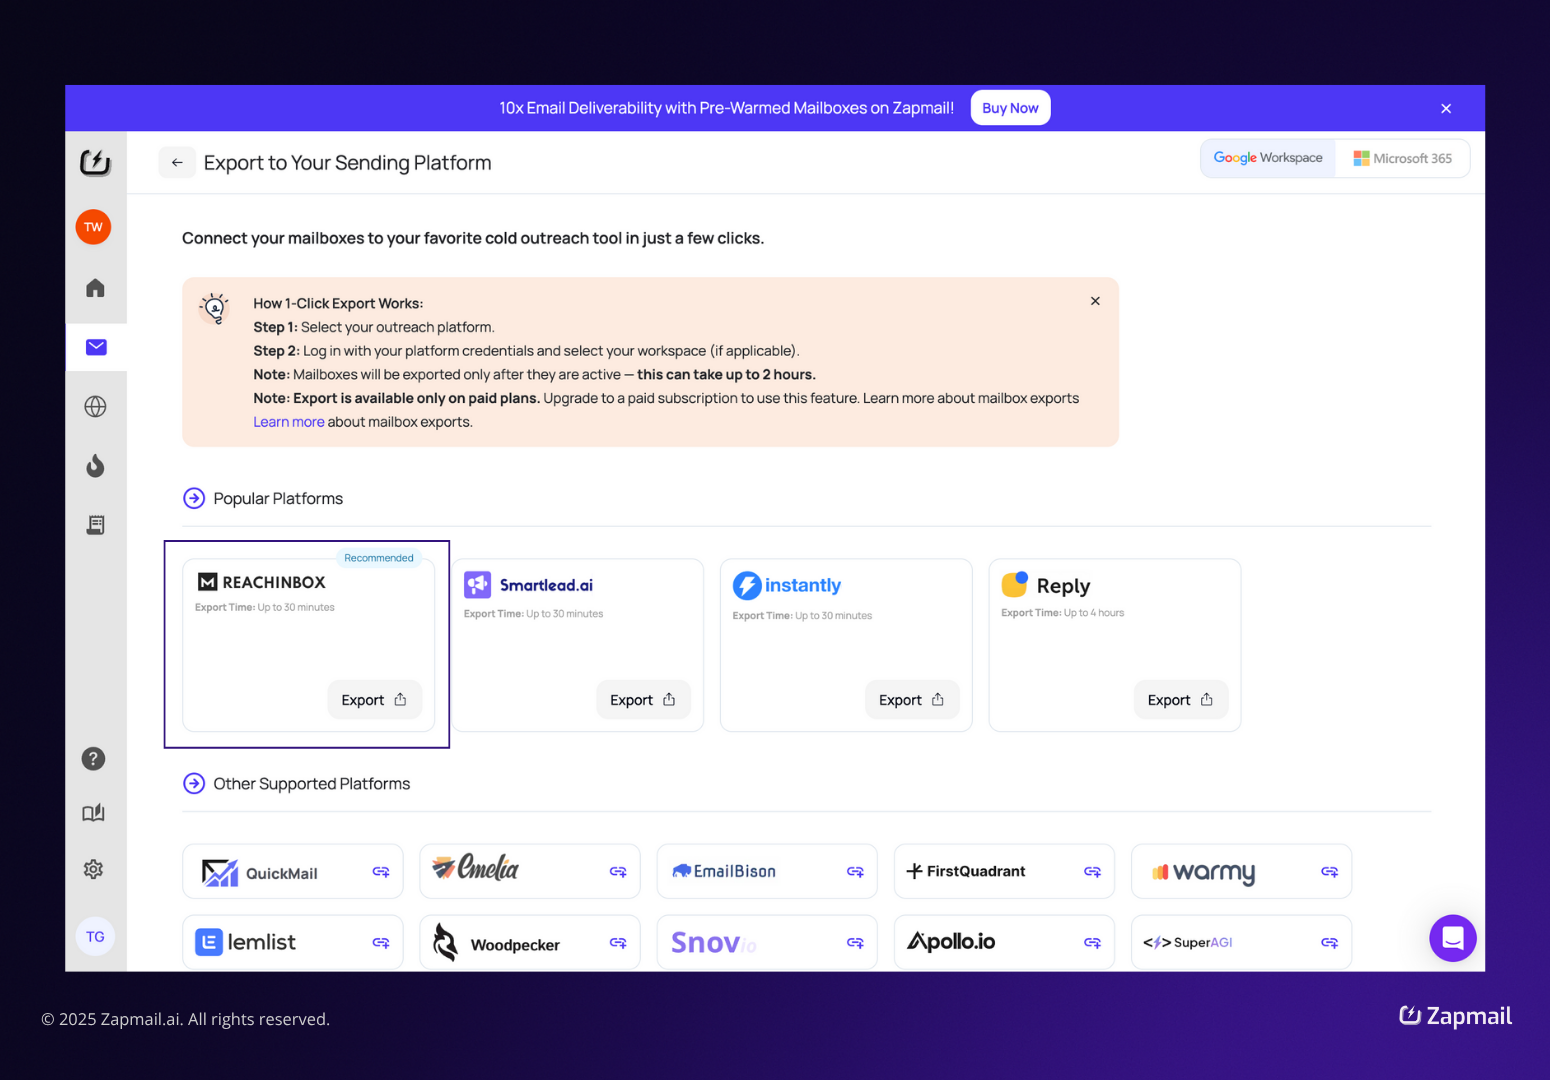
Task: Switch to the Microsoft 365 tab
Action: click(1402, 158)
